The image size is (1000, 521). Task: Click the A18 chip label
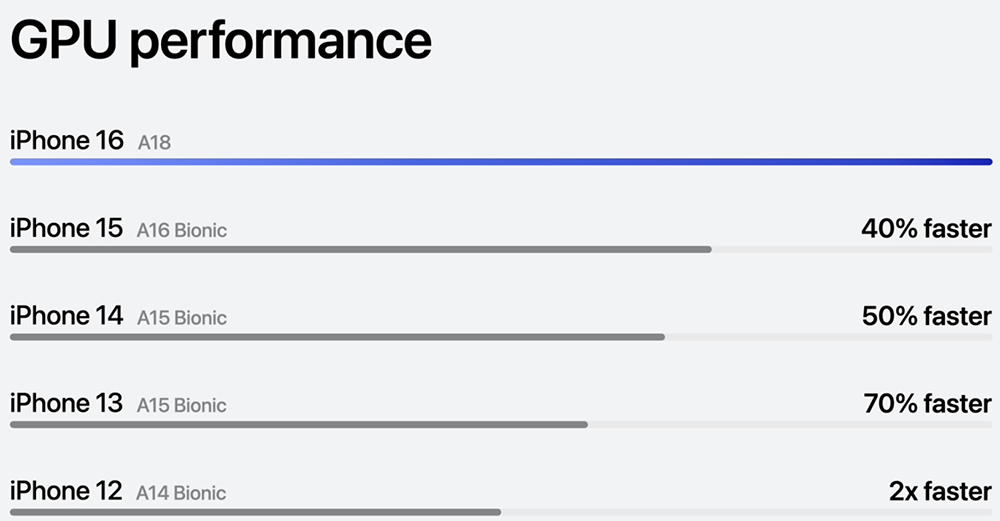click(154, 143)
